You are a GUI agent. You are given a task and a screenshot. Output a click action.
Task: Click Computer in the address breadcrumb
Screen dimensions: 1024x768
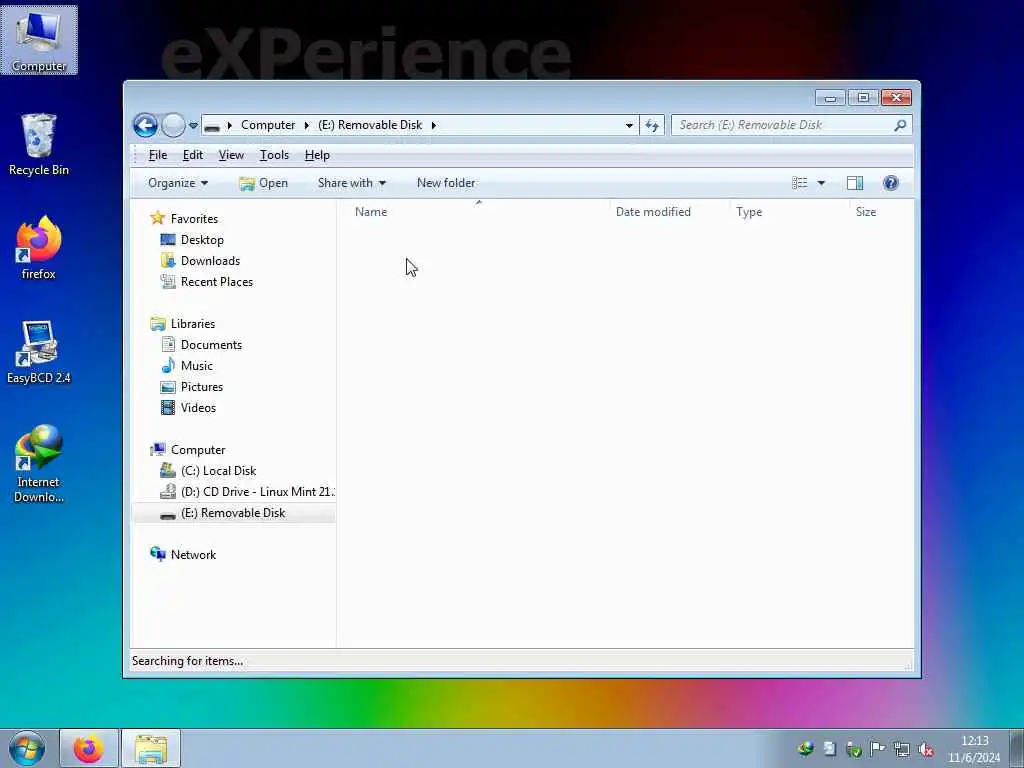pyautogui.click(x=268, y=125)
